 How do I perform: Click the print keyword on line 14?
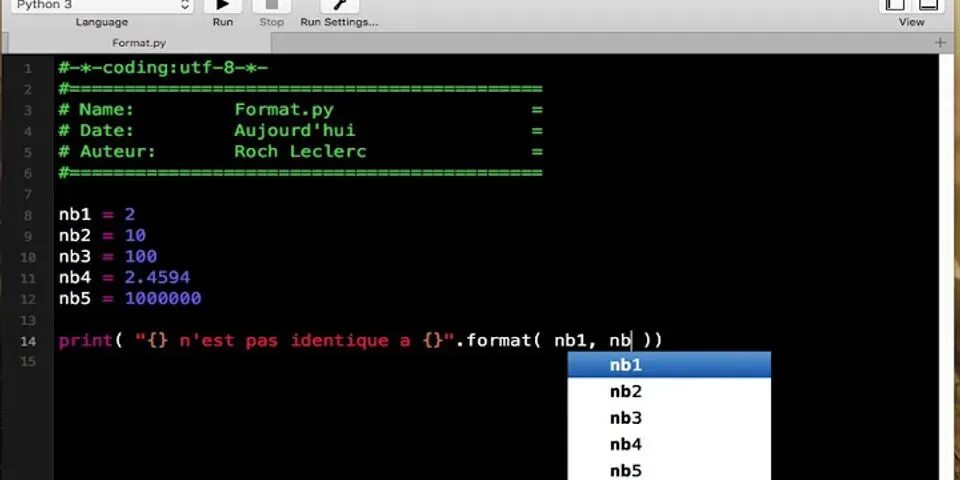(x=86, y=340)
